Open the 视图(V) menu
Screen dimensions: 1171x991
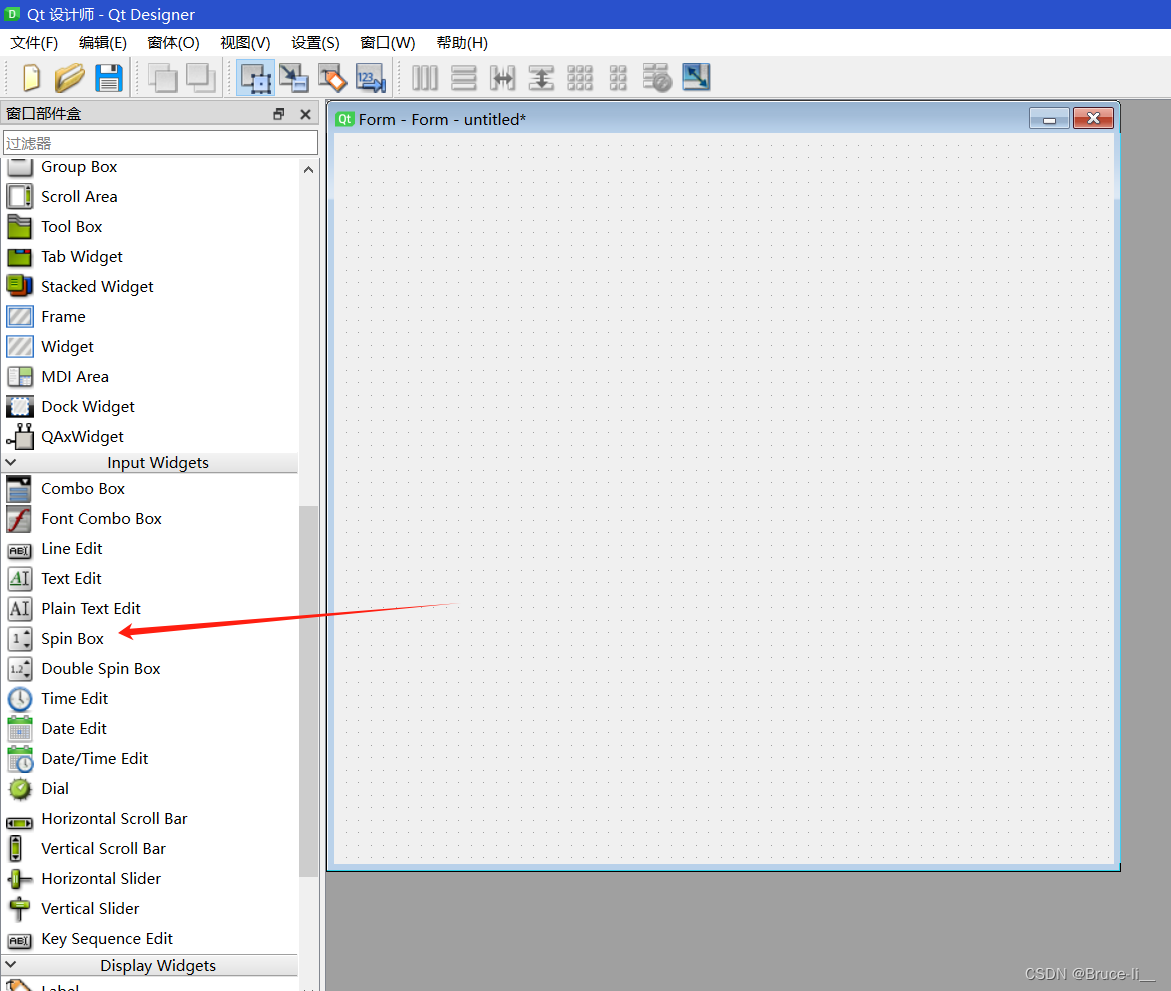coord(245,43)
